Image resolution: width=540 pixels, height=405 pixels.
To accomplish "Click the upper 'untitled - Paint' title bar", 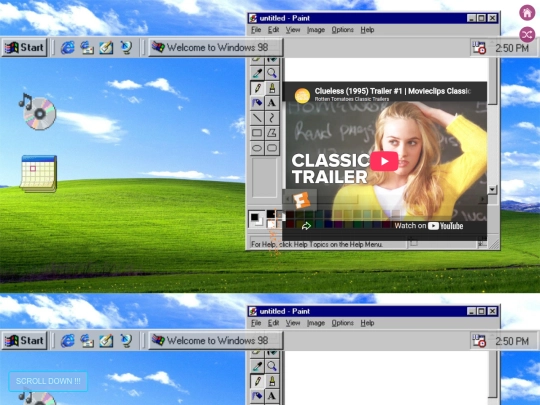I will [374, 18].
